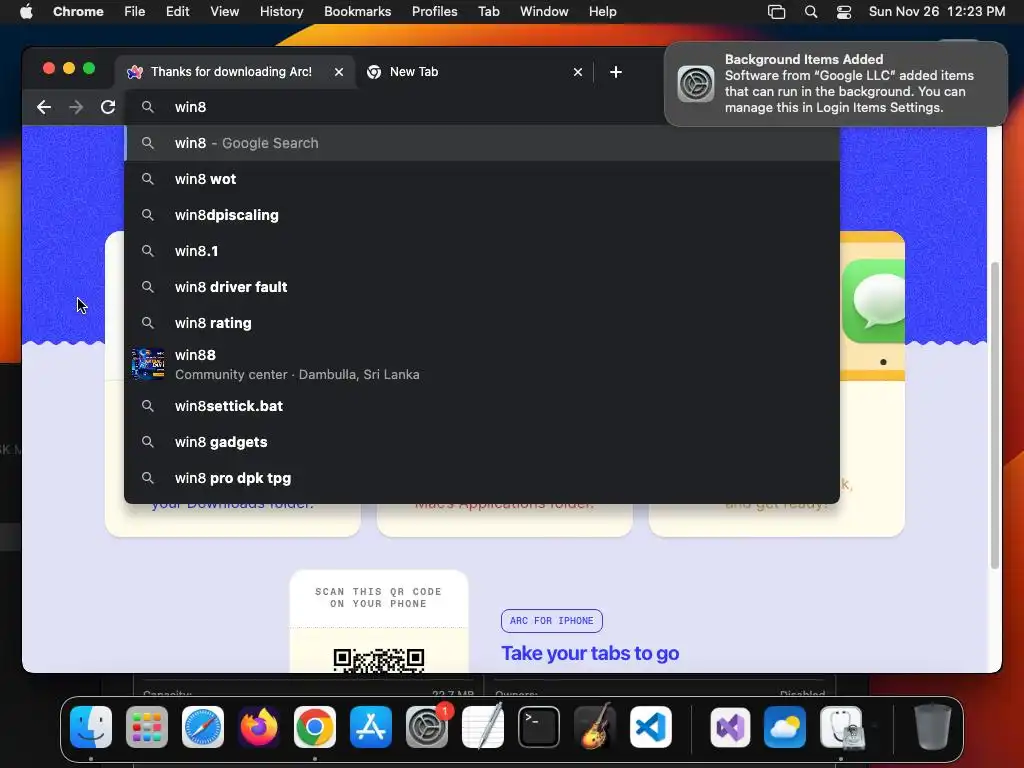The height and width of the screenshot is (768, 1024).
Task: Click the win88 suggestion thumbnail image
Action: pos(148,364)
